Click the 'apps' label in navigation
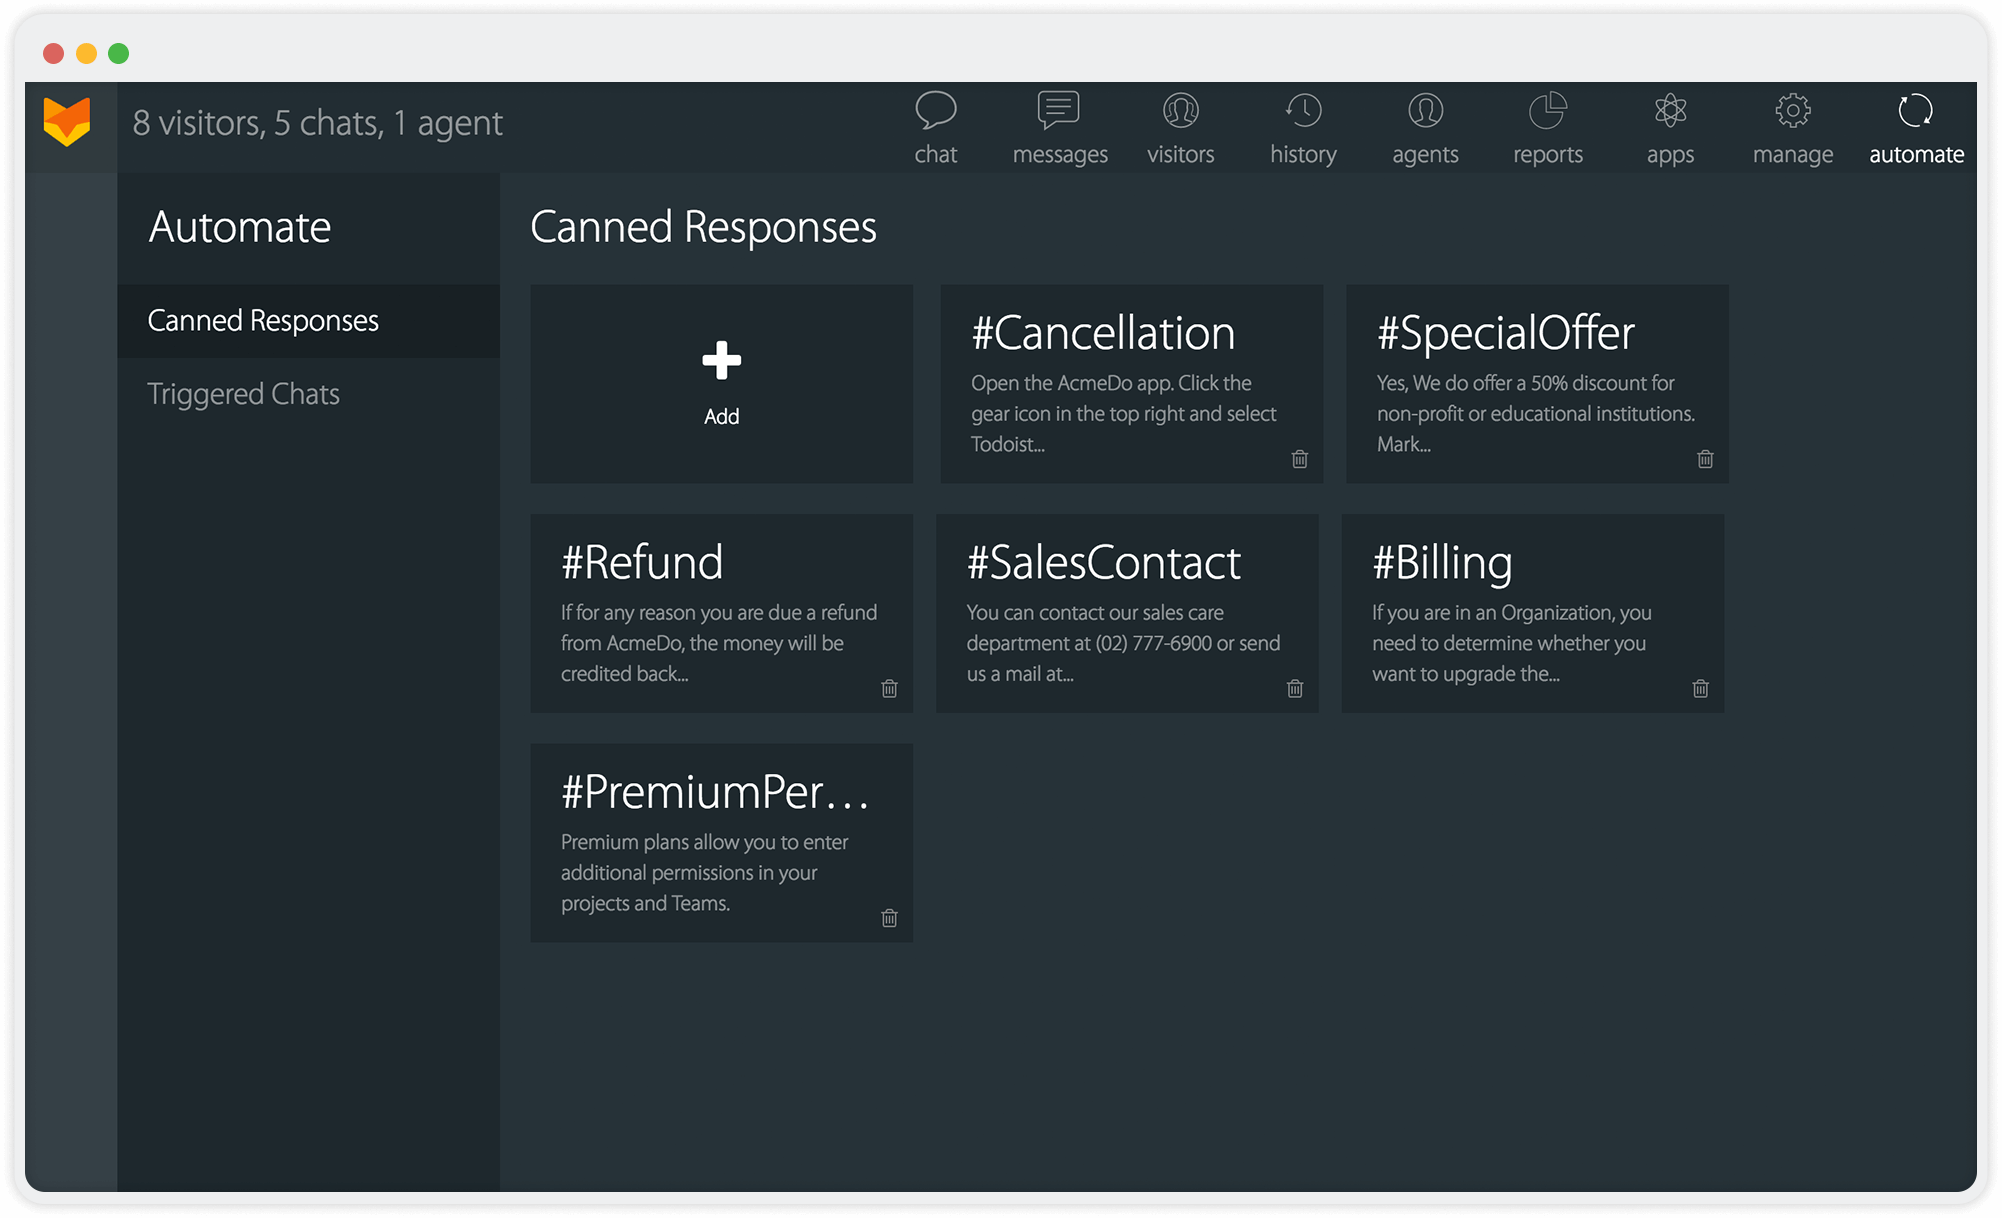 click(1670, 155)
